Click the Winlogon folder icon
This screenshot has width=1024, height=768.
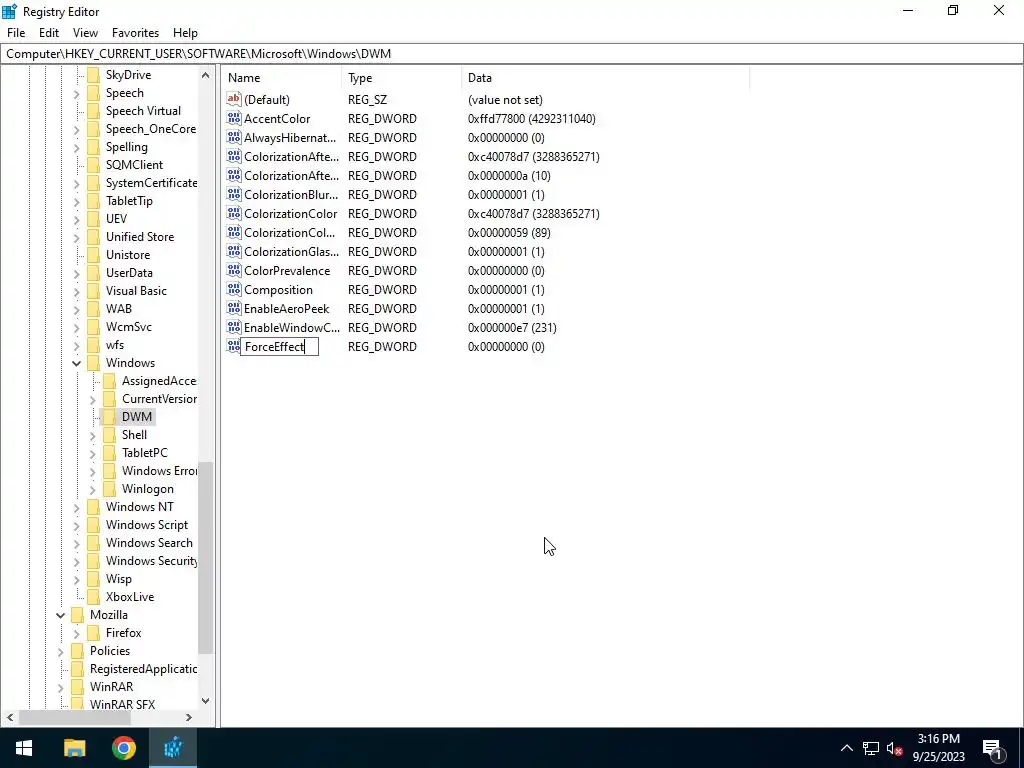[109, 488]
